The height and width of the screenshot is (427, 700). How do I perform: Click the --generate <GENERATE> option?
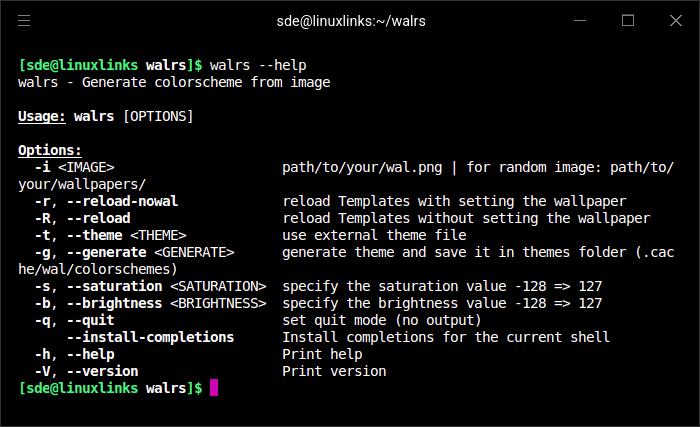(150, 252)
